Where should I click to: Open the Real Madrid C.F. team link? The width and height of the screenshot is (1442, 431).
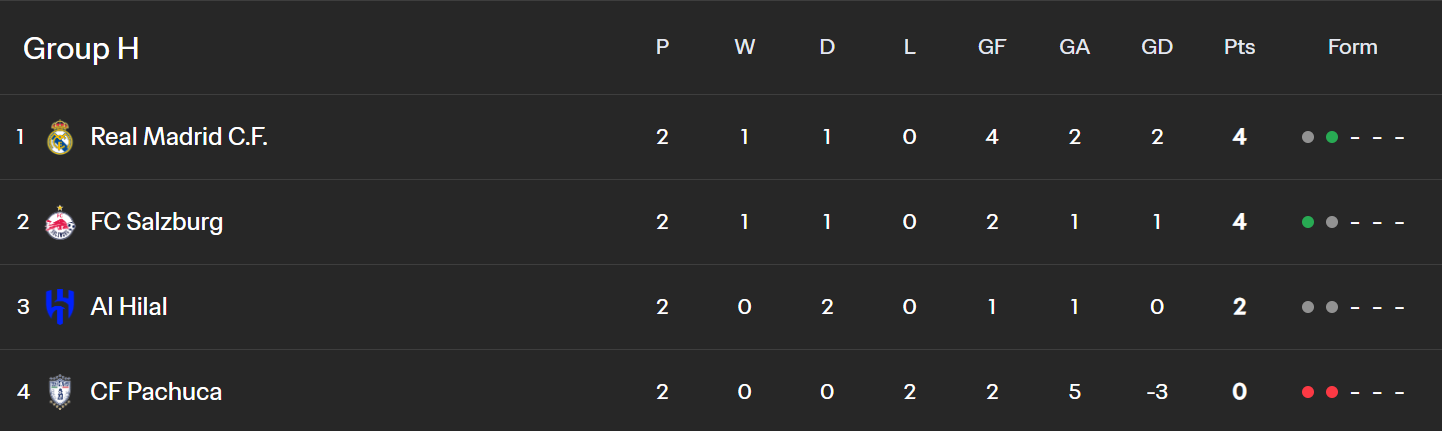tap(179, 137)
